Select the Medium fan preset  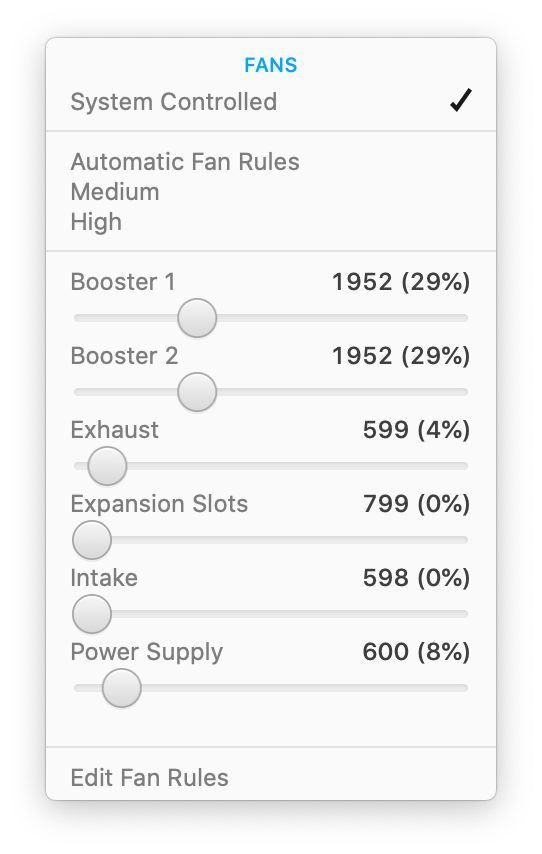pos(115,192)
